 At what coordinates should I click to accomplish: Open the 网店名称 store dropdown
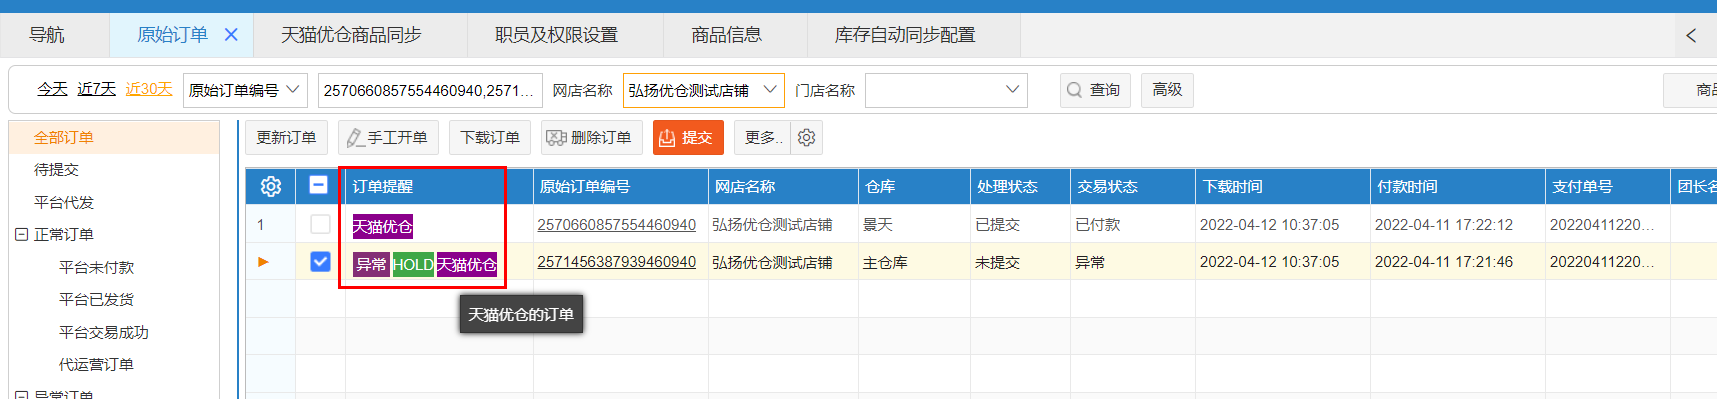(x=704, y=90)
